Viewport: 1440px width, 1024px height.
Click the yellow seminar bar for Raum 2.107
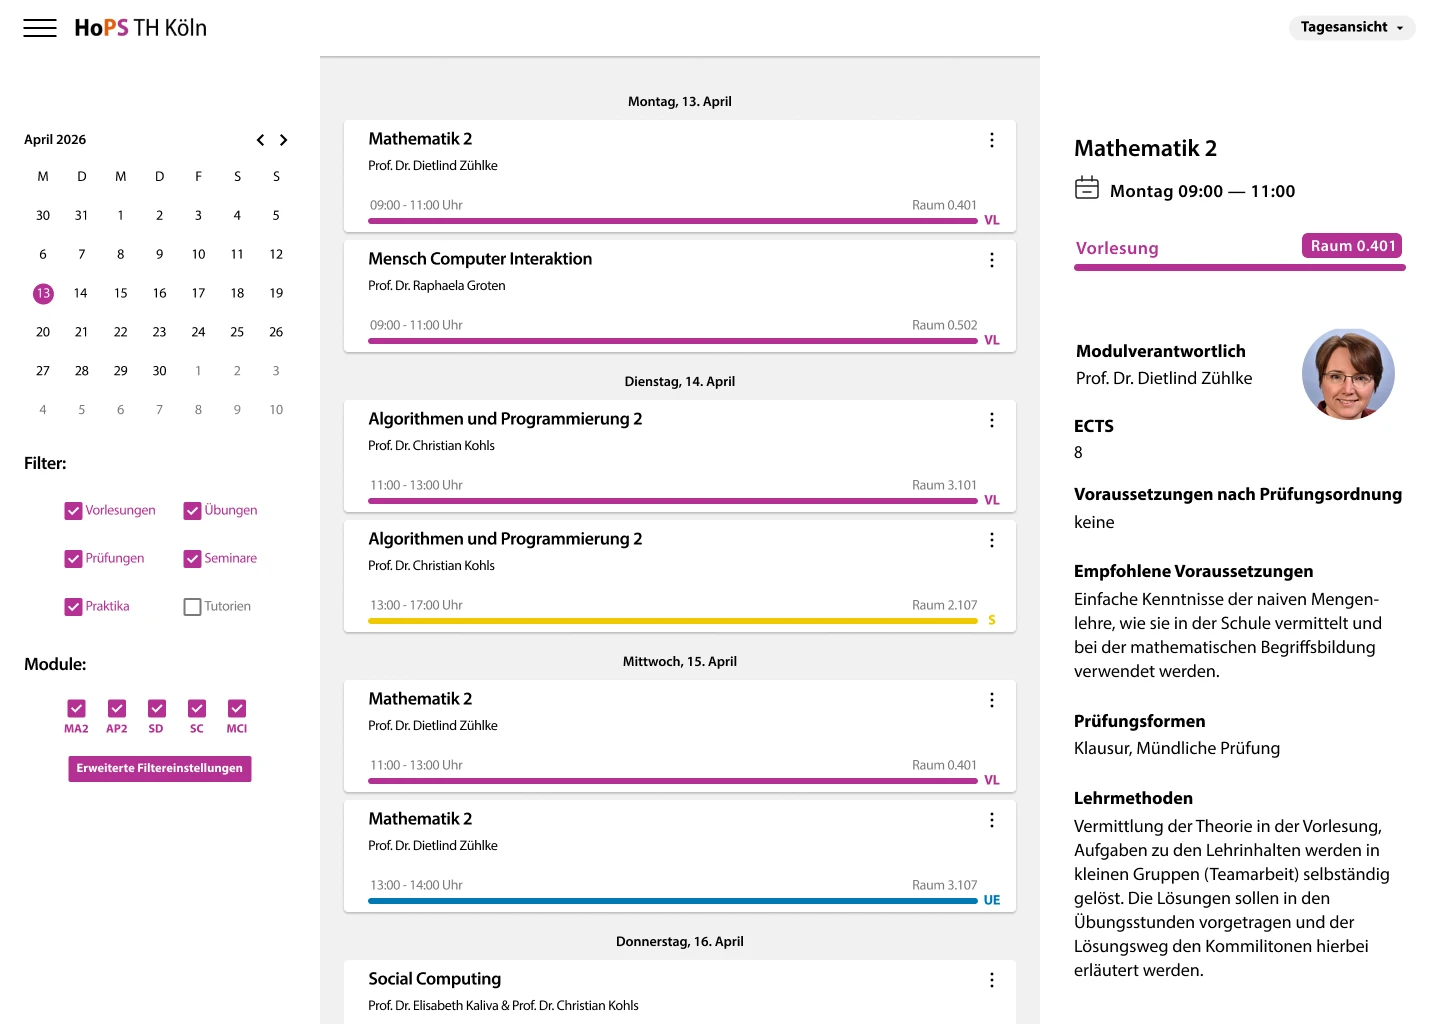672,621
